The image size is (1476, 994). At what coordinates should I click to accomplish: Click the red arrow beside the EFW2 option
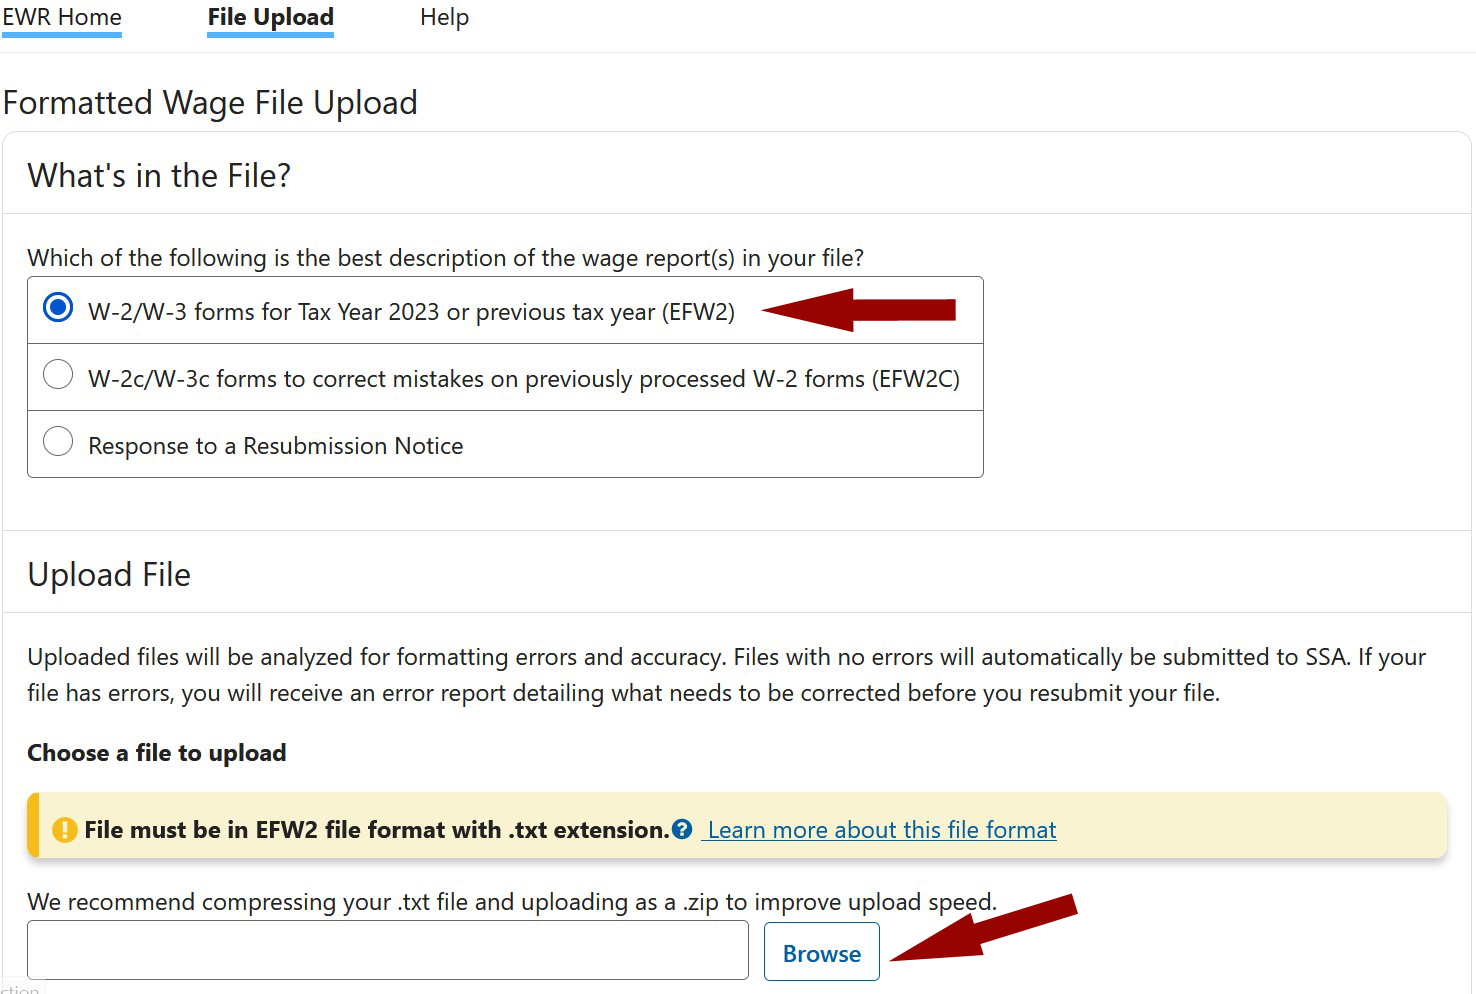click(860, 310)
